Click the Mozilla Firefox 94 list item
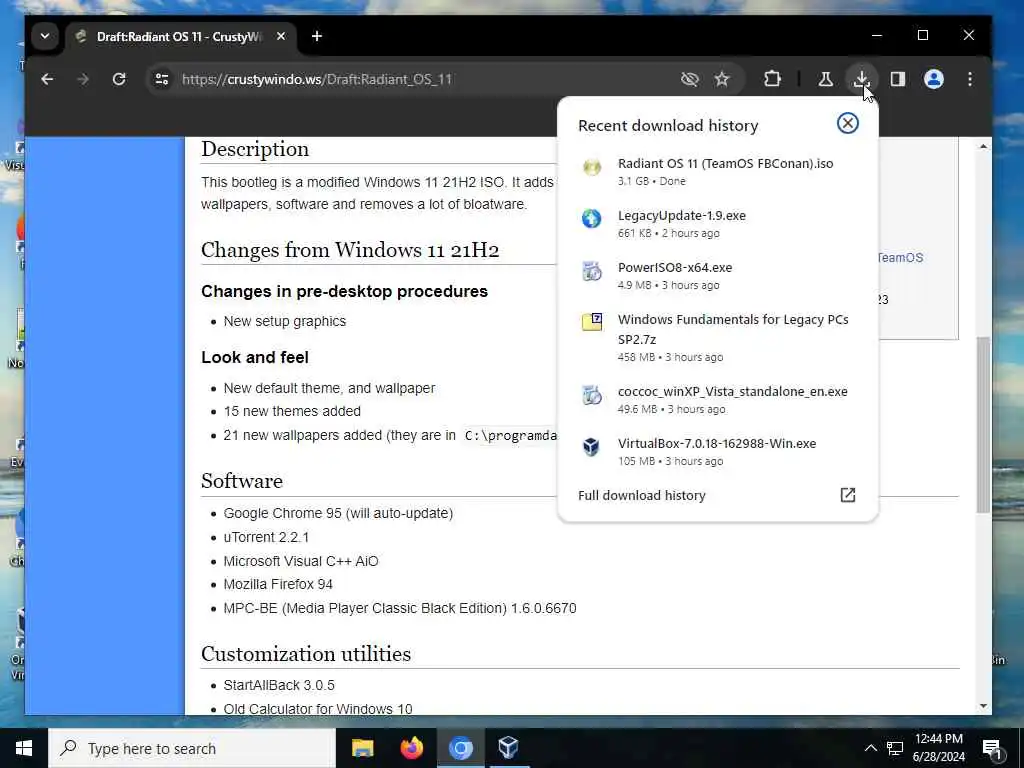Viewport: 1024px width, 768px height. point(278,584)
